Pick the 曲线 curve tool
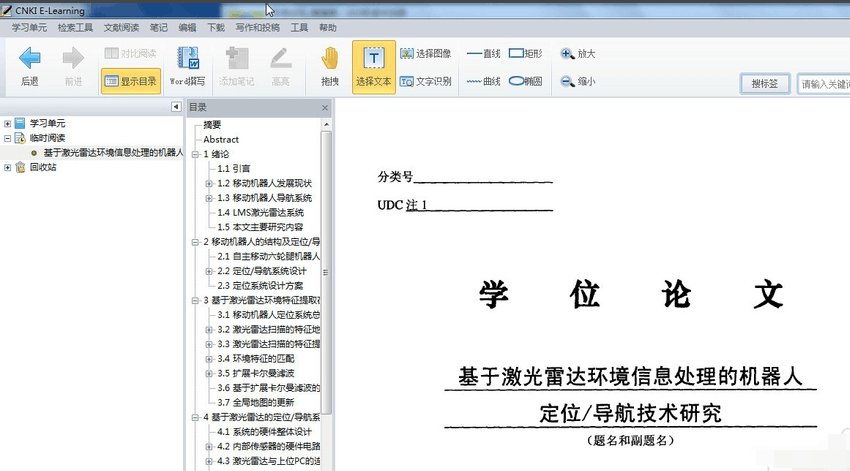850x471 pixels. click(483, 81)
